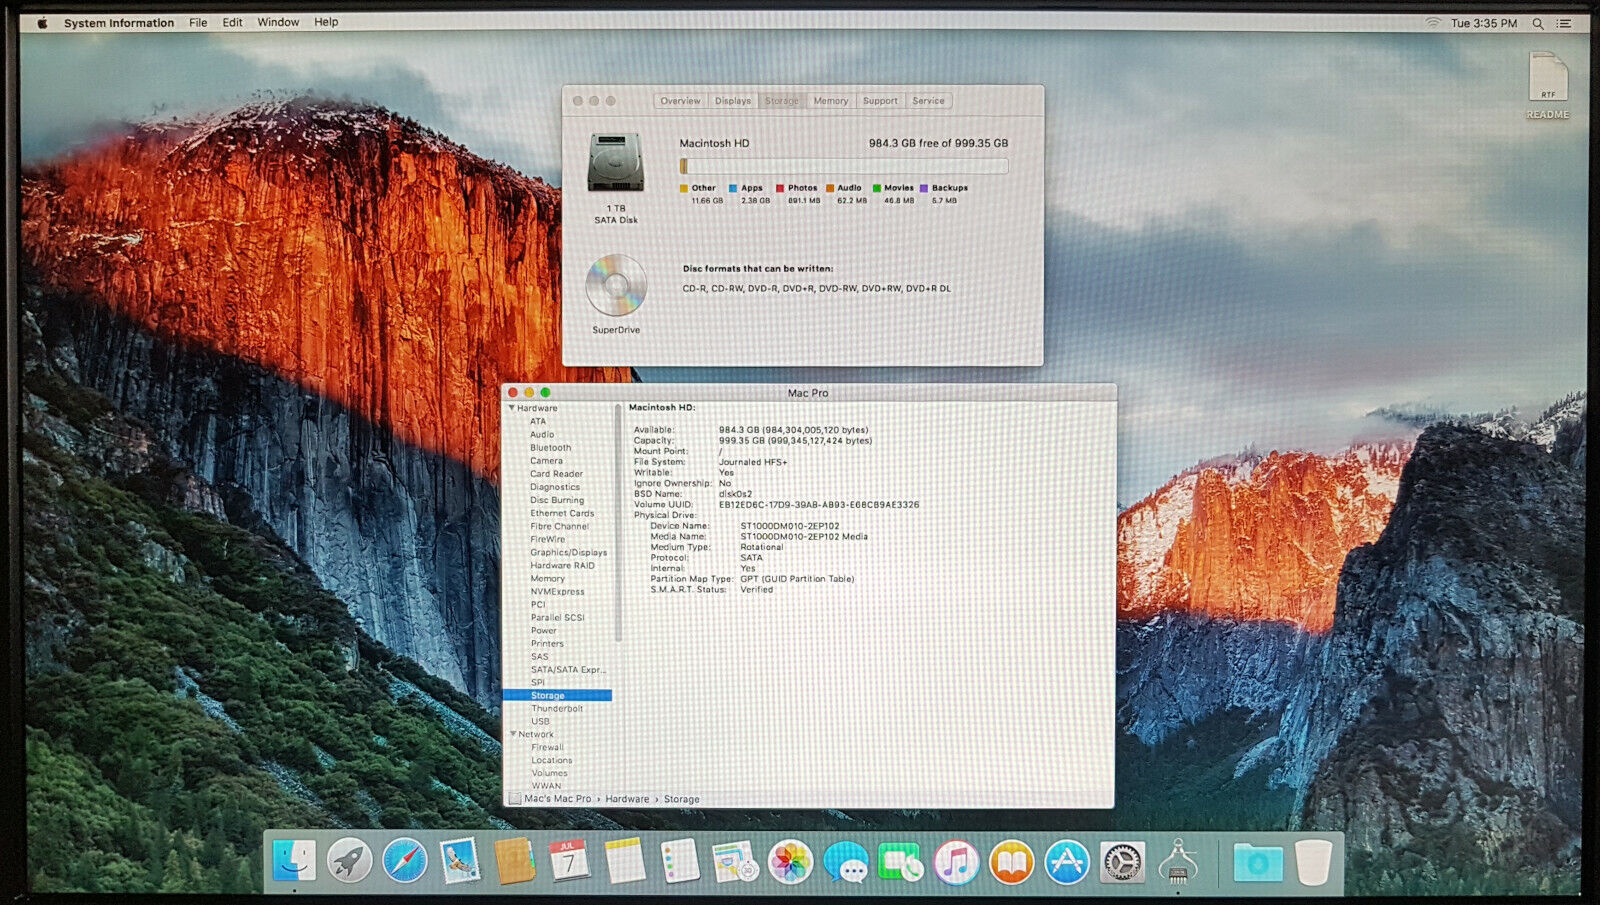
Task: Select Thunderbolt in sidebar
Action: pos(557,708)
